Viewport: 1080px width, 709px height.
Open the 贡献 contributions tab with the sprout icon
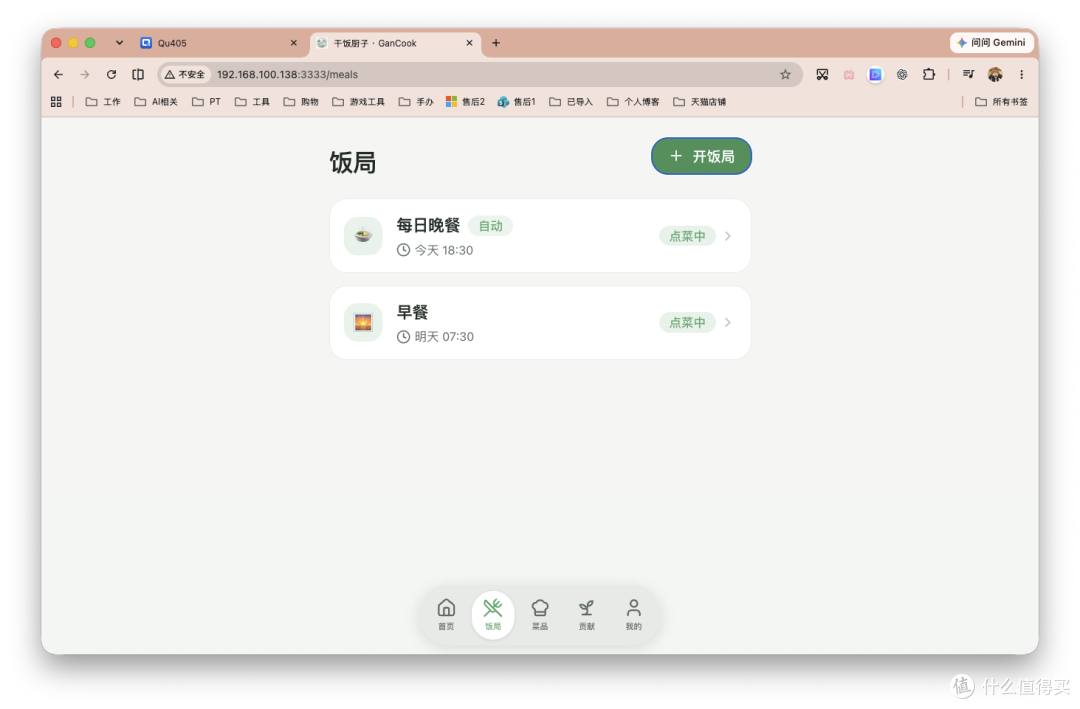[587, 615]
